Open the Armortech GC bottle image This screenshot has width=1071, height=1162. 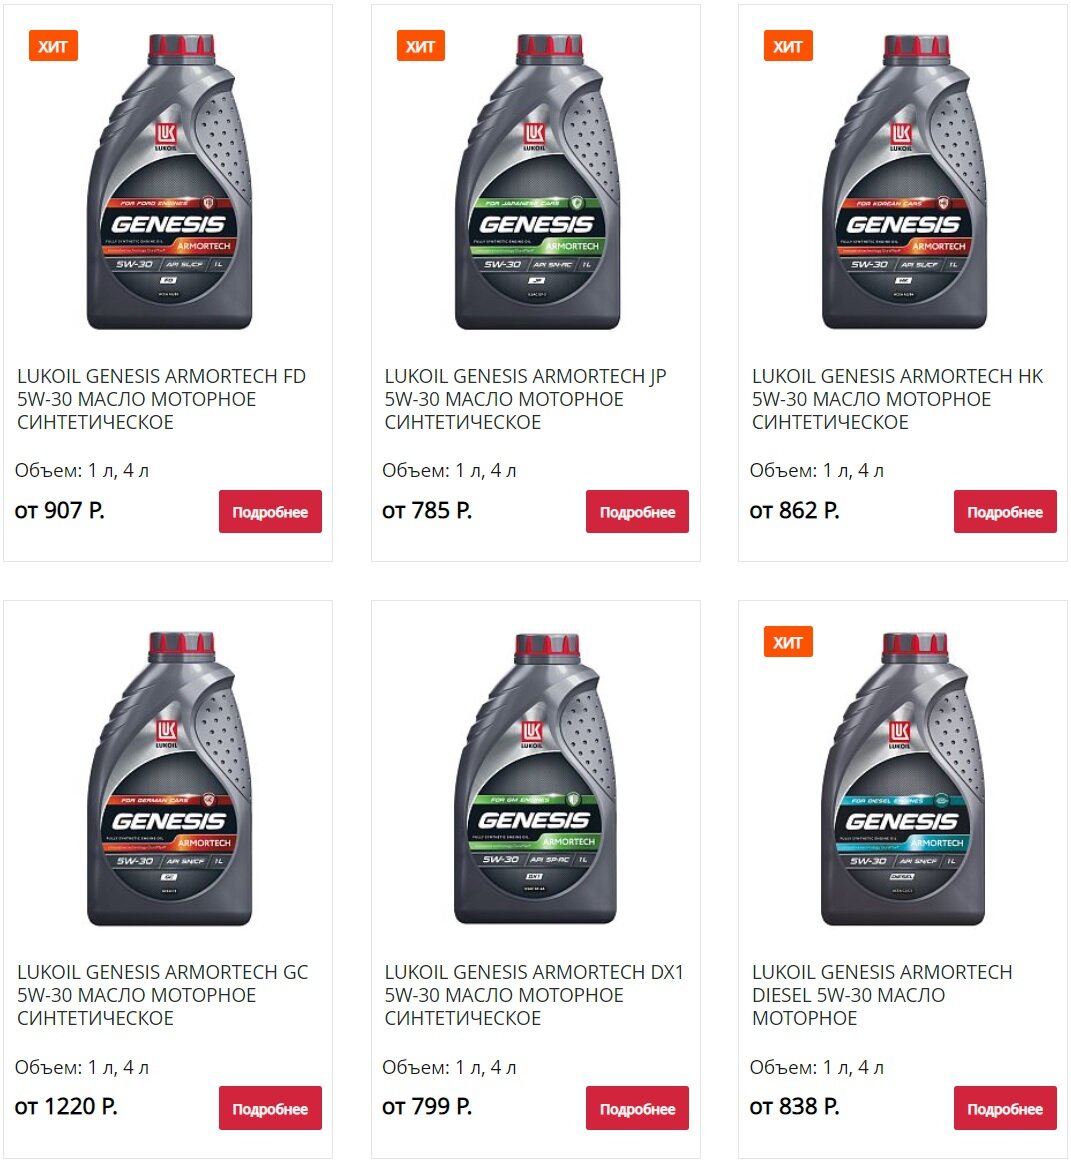pos(169,778)
